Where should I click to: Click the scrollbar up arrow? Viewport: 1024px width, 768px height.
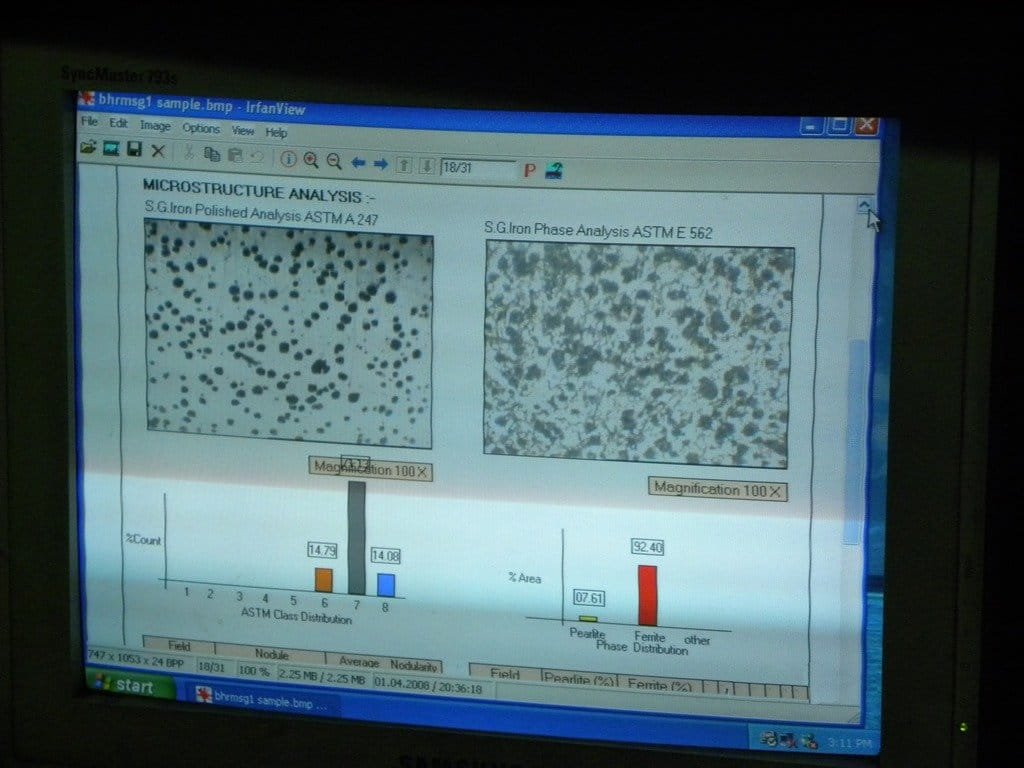click(864, 206)
